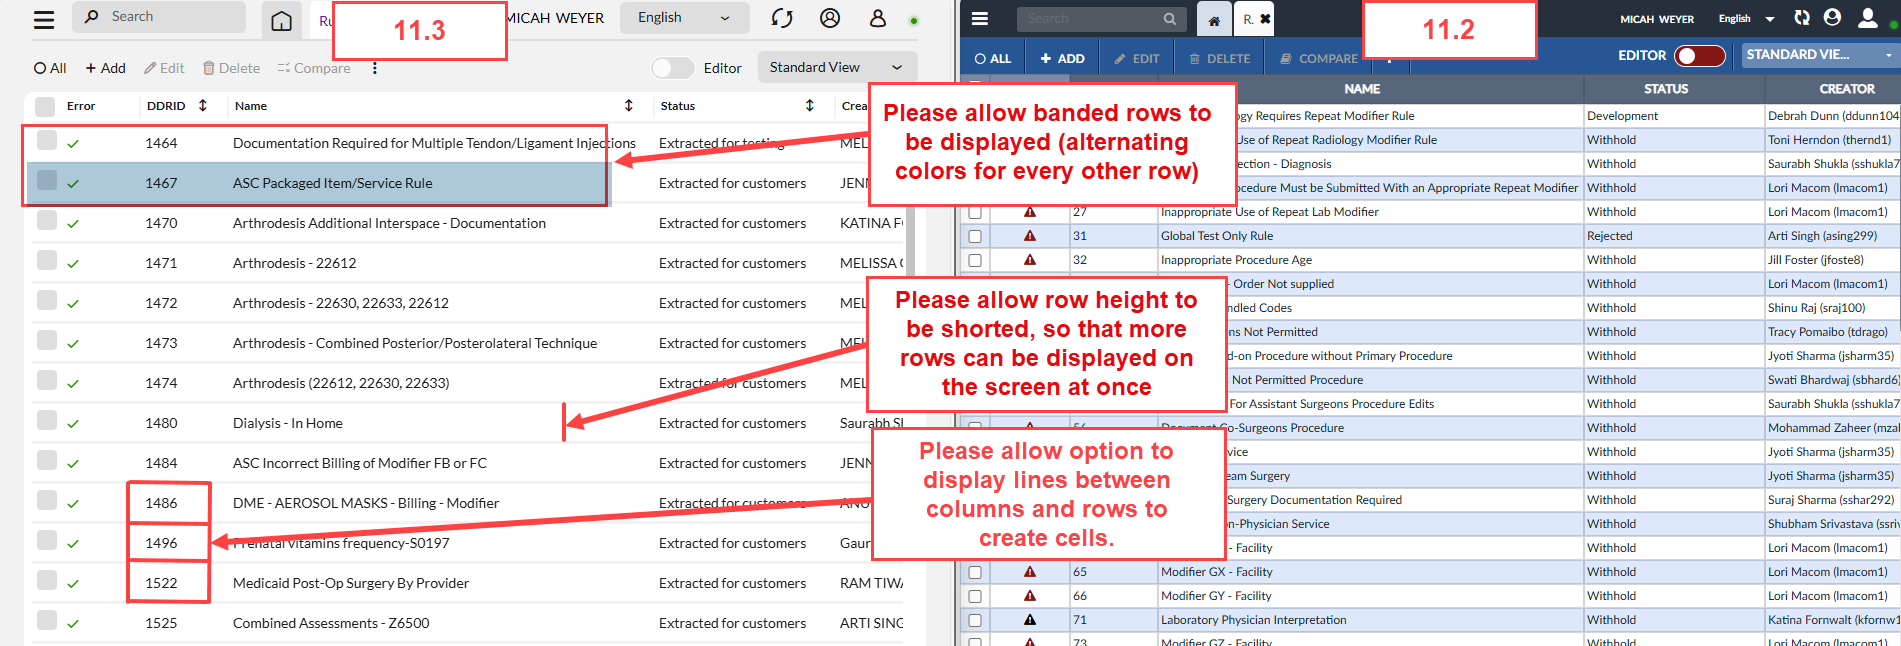Sort by the Status column arrows in the left table
1901x646 pixels.
[x=810, y=105]
